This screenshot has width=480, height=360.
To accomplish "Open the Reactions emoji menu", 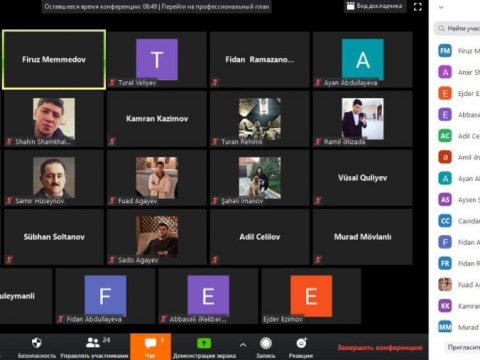I will pos(301,343).
